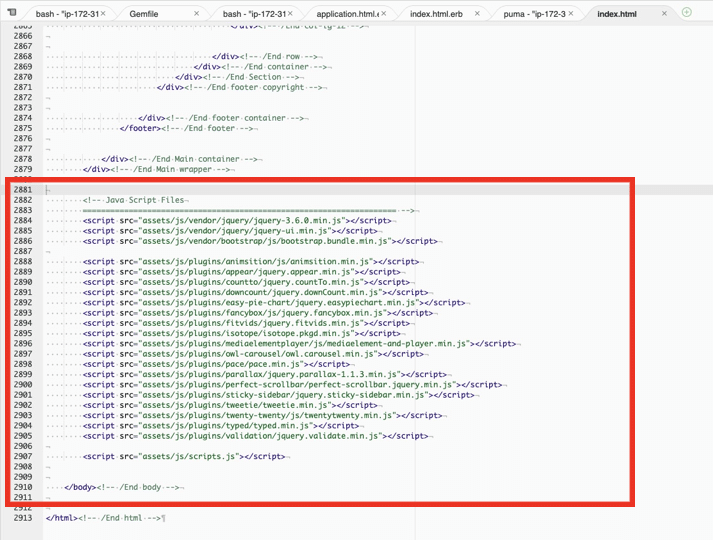Click the End Main wrapper comment line

tap(156, 169)
